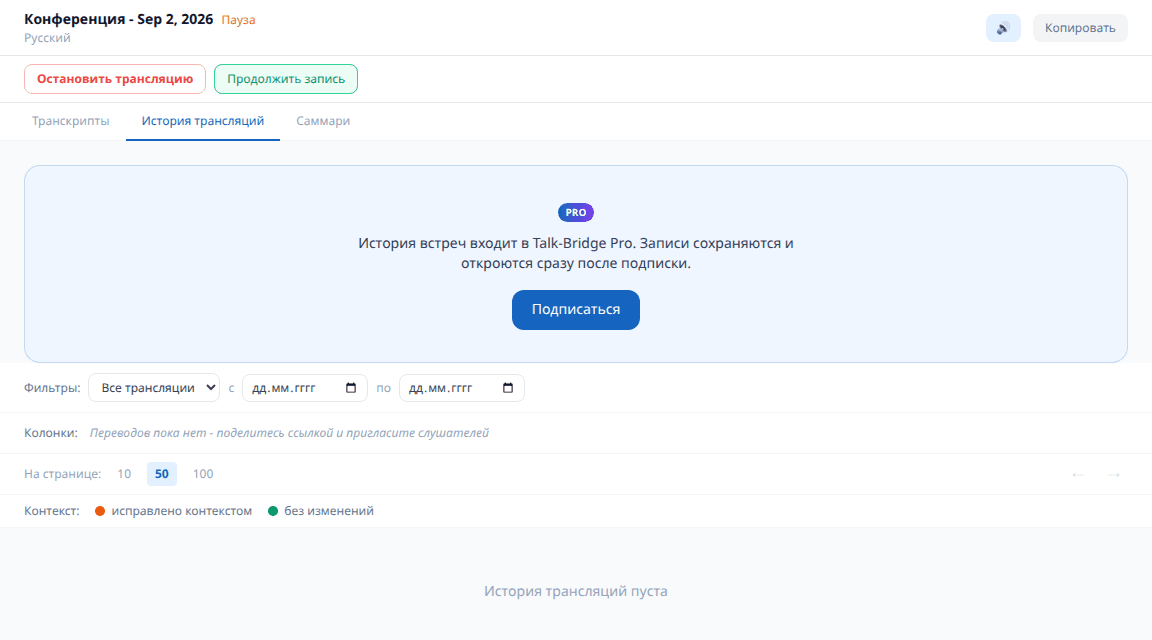Expand the Все трансляции filter dropdown
Image resolution: width=1152 pixels, height=640 pixels.
154,388
